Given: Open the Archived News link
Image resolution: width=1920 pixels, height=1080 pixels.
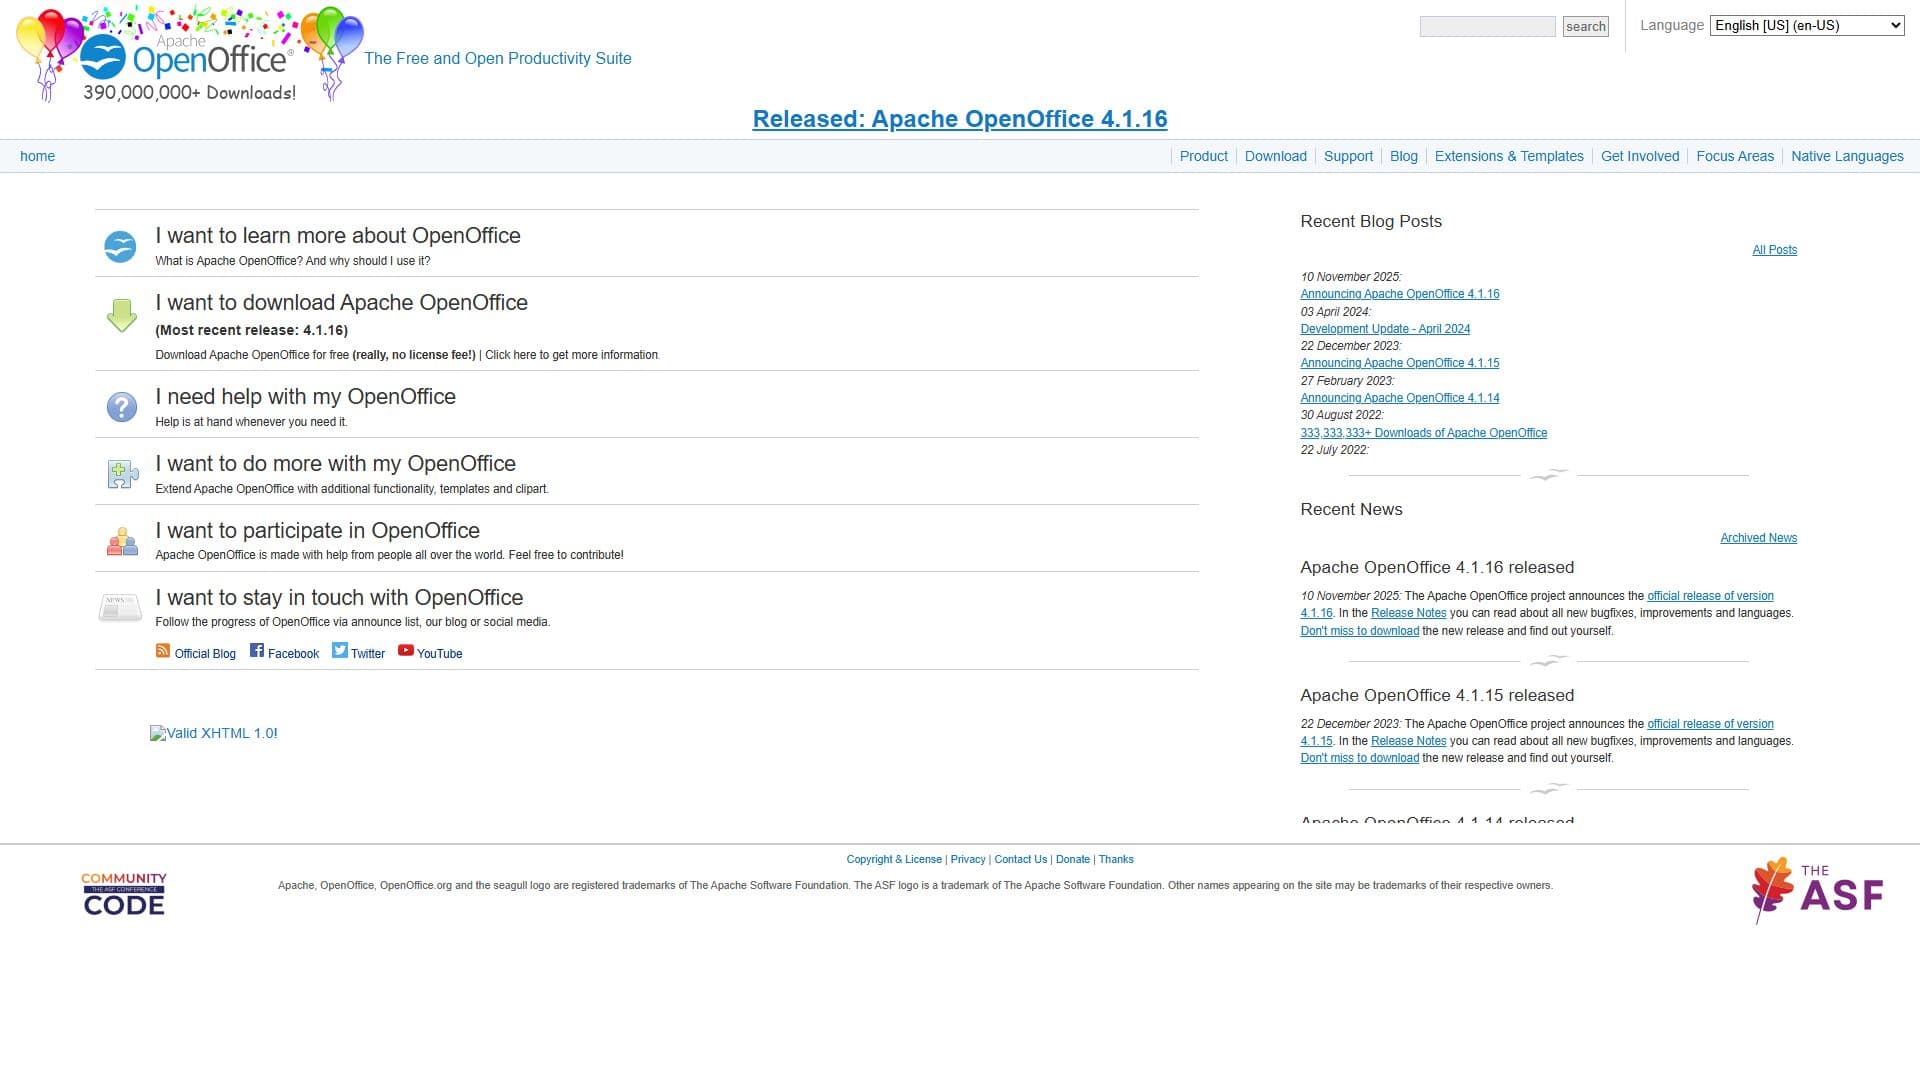Looking at the screenshot, I should pos(1758,538).
